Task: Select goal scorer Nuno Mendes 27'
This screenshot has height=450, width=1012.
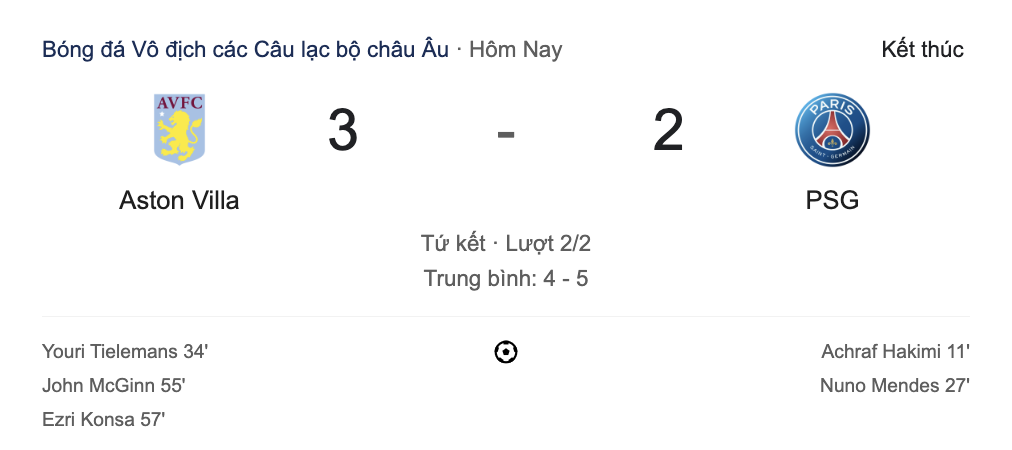Action: click(x=895, y=386)
